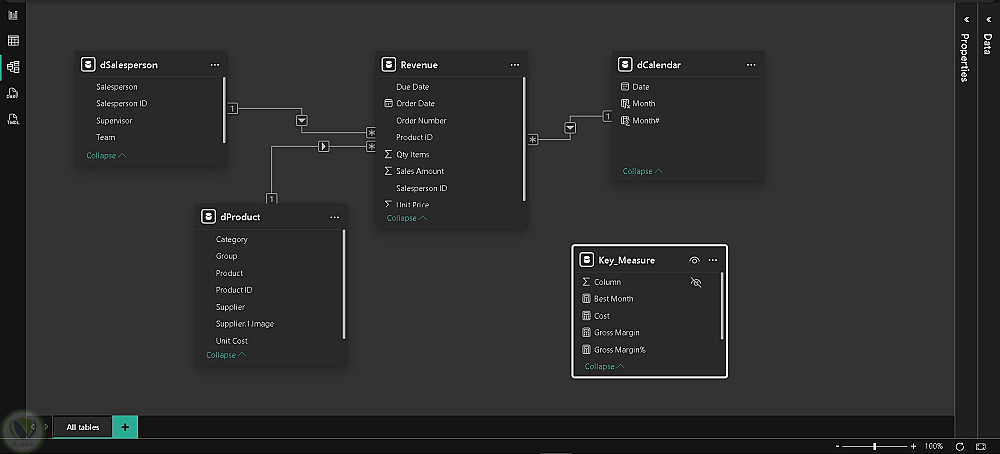Select dCalendar-Revenue relationship filter direction arrow
Image resolution: width=1000 pixels, height=454 pixels.
(x=570, y=128)
